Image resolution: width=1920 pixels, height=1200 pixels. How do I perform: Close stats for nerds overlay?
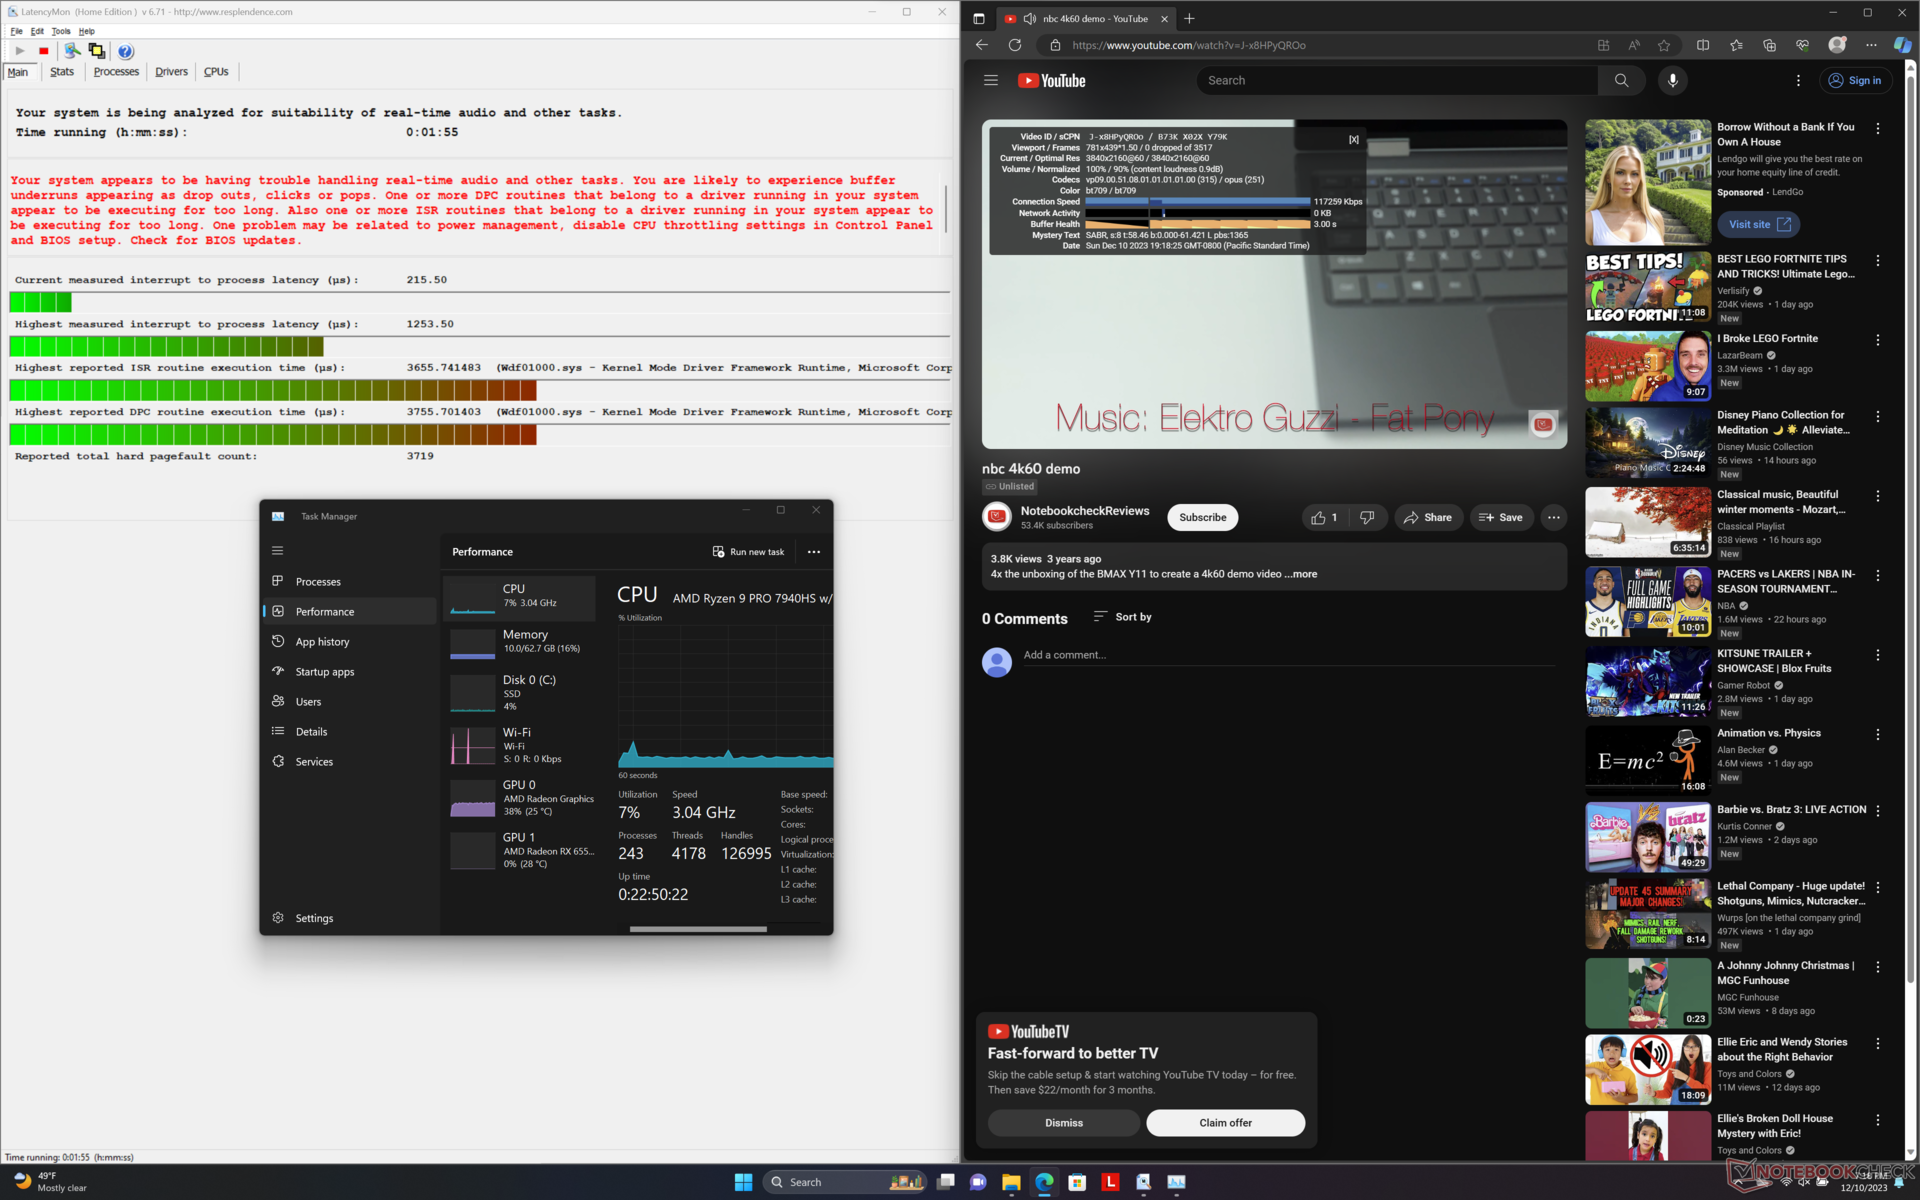coord(1353,140)
